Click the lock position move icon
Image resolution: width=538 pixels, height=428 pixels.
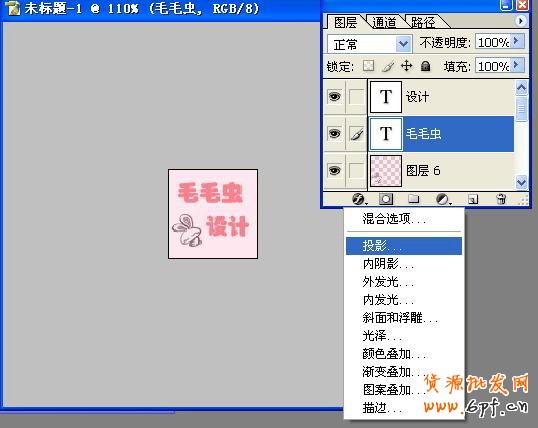pos(407,66)
